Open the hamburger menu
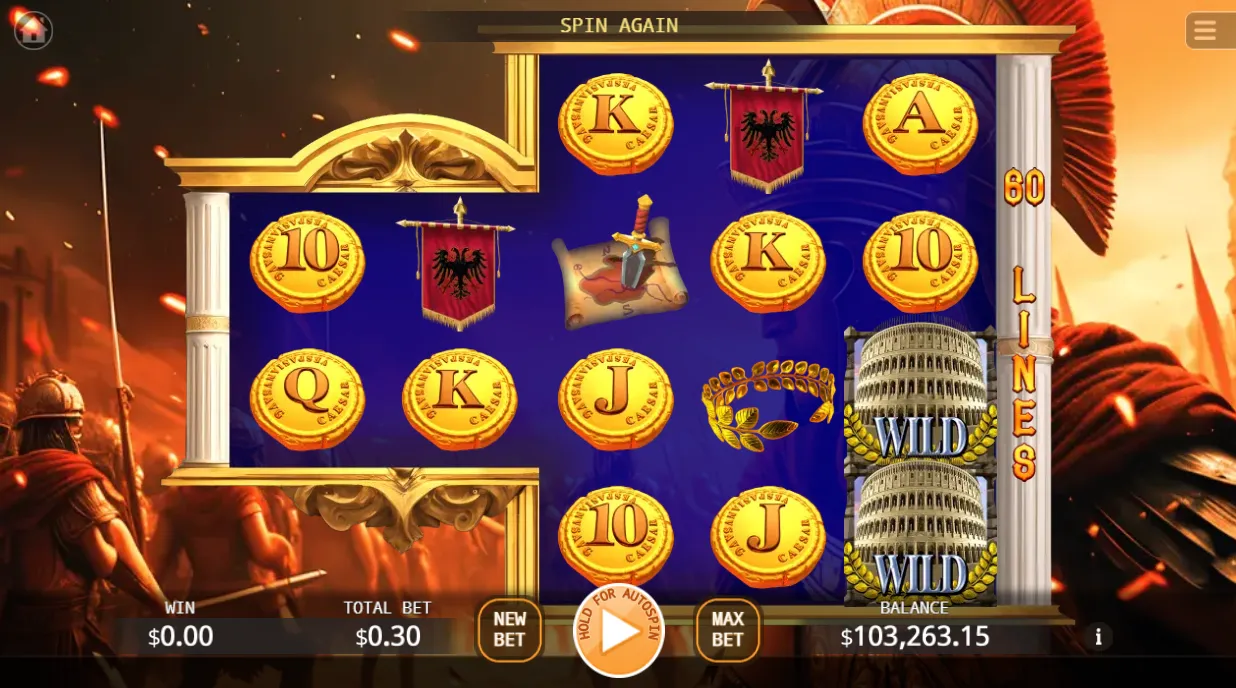 (1205, 30)
